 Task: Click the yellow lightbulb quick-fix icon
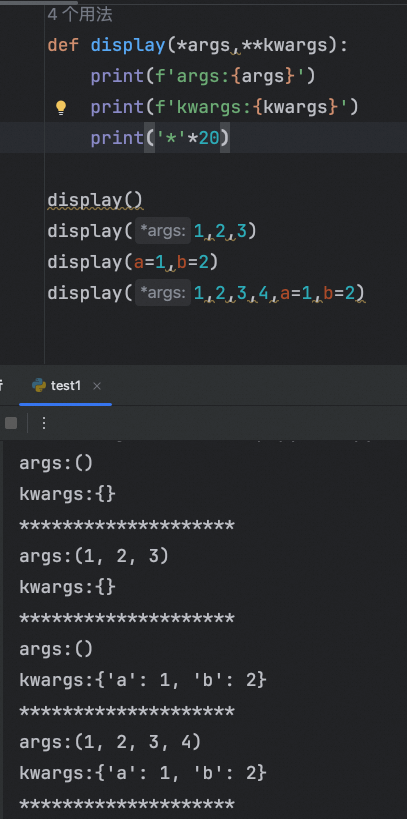[61, 108]
